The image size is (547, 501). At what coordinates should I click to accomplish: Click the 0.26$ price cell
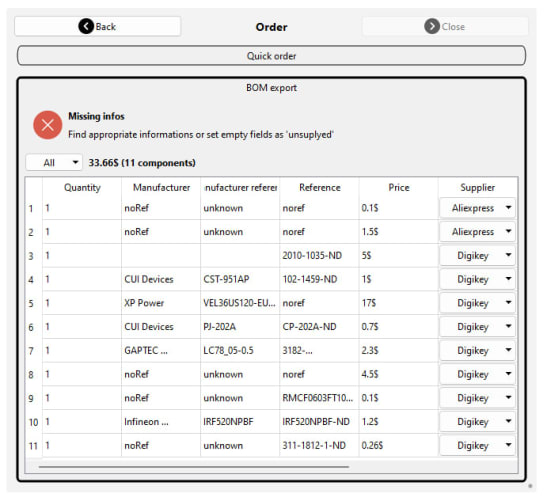[x=399, y=446]
